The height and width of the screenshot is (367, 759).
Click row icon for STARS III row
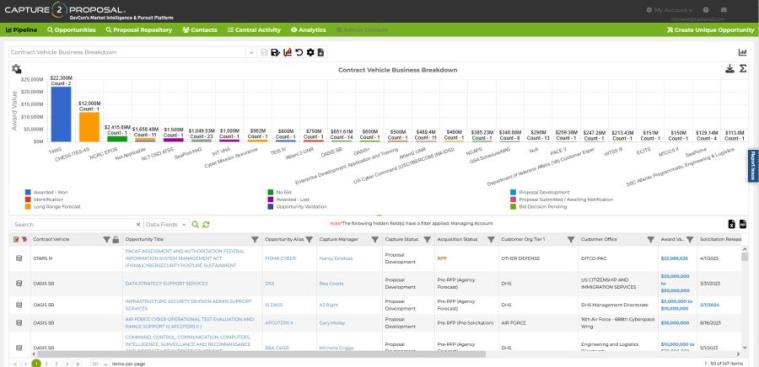19,259
